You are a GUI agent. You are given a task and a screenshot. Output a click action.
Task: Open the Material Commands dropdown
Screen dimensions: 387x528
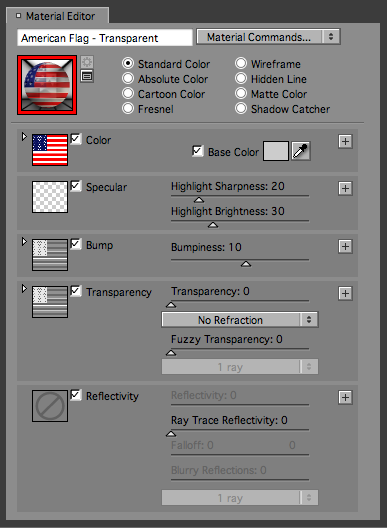pos(268,37)
